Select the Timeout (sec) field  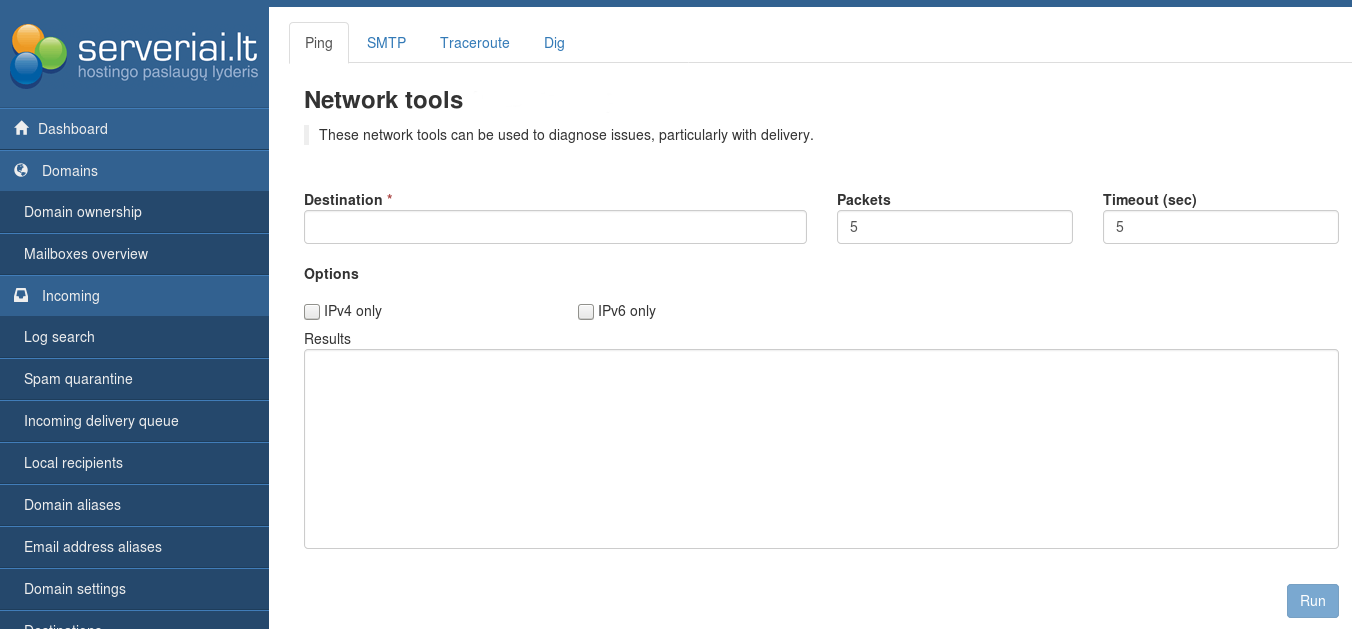click(x=1220, y=227)
